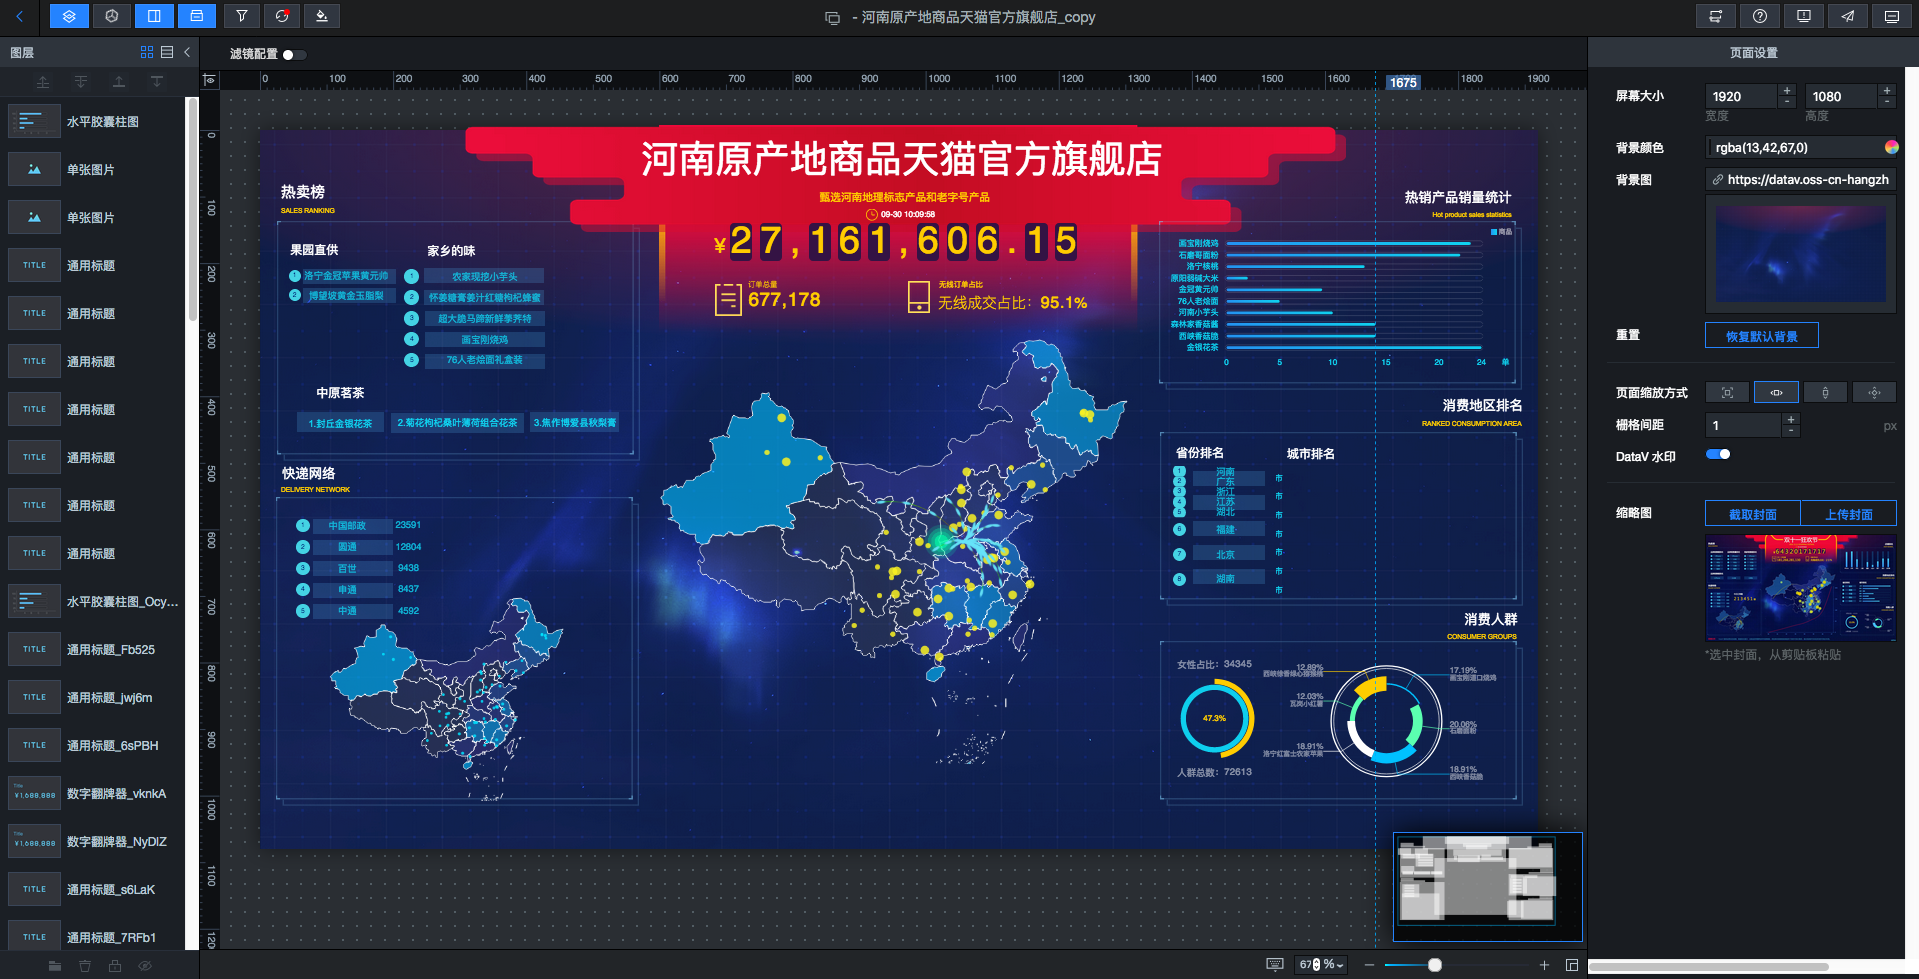Click the 上传封面 upload cover button
This screenshot has height=979, width=1919.
[x=1849, y=513]
